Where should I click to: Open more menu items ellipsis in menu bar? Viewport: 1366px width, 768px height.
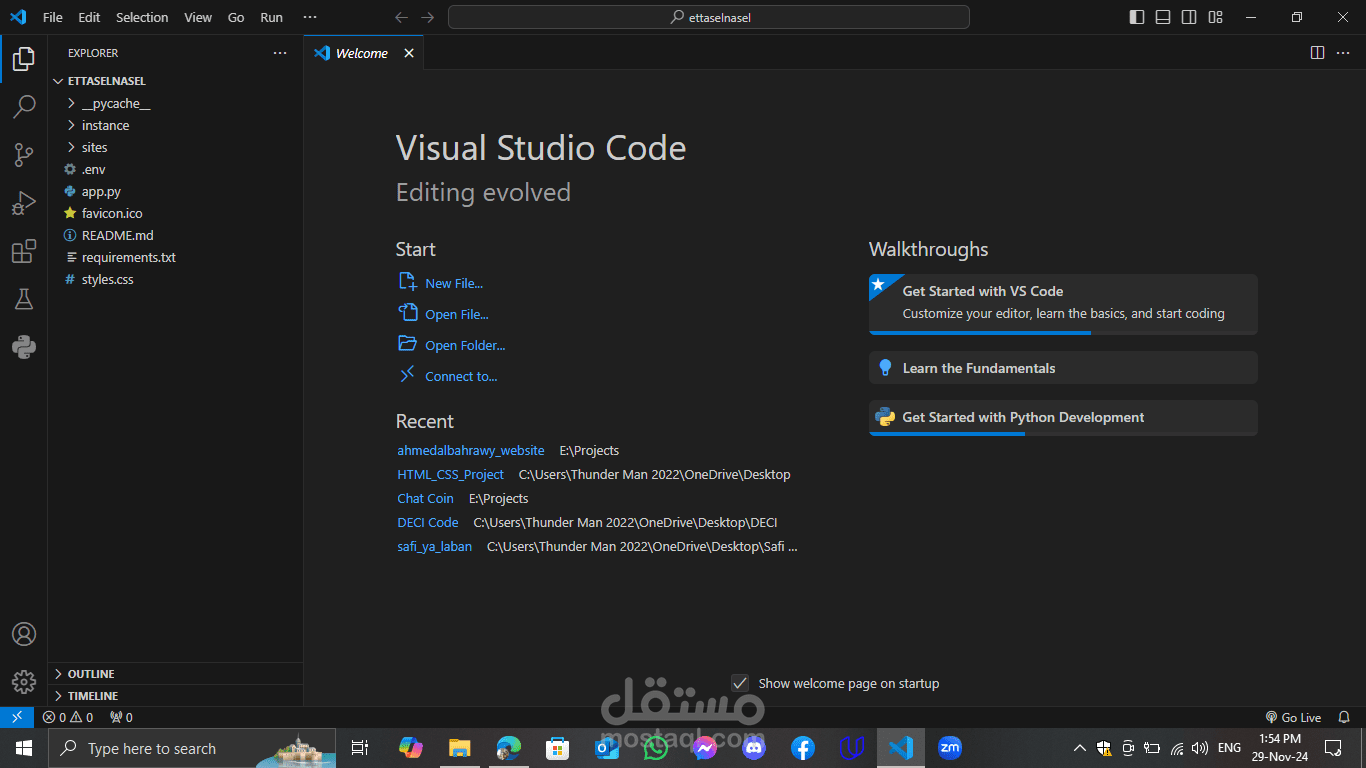point(310,17)
